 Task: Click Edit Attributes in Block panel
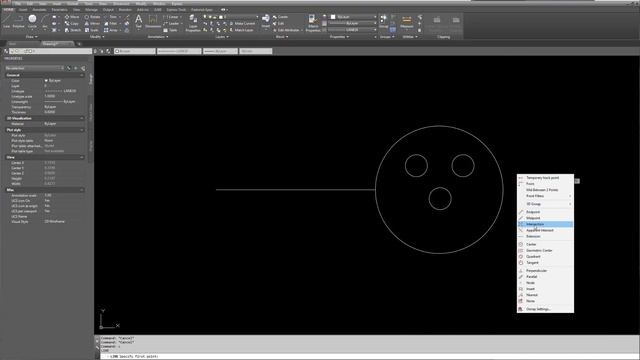[286, 30]
